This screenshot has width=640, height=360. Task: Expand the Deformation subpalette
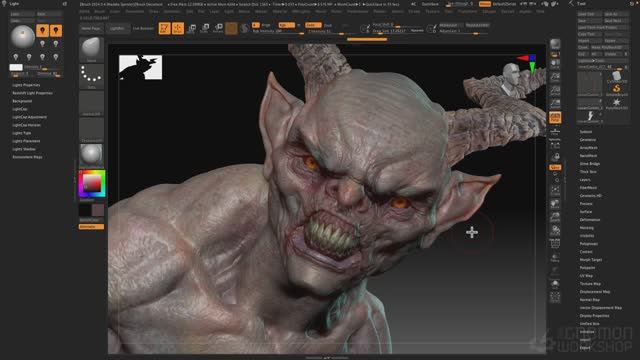click(x=590, y=220)
